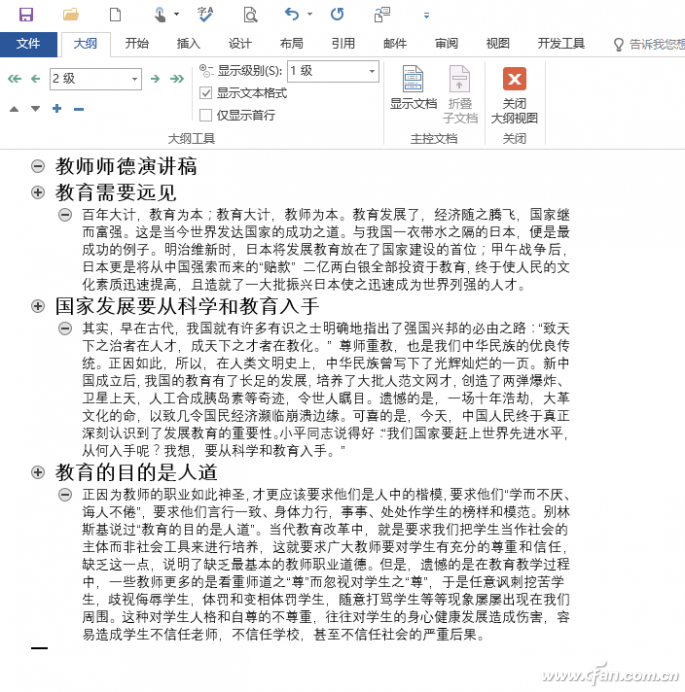The image size is (685, 692).
Task: Click the Open folder icon
Action: [x=71, y=15]
